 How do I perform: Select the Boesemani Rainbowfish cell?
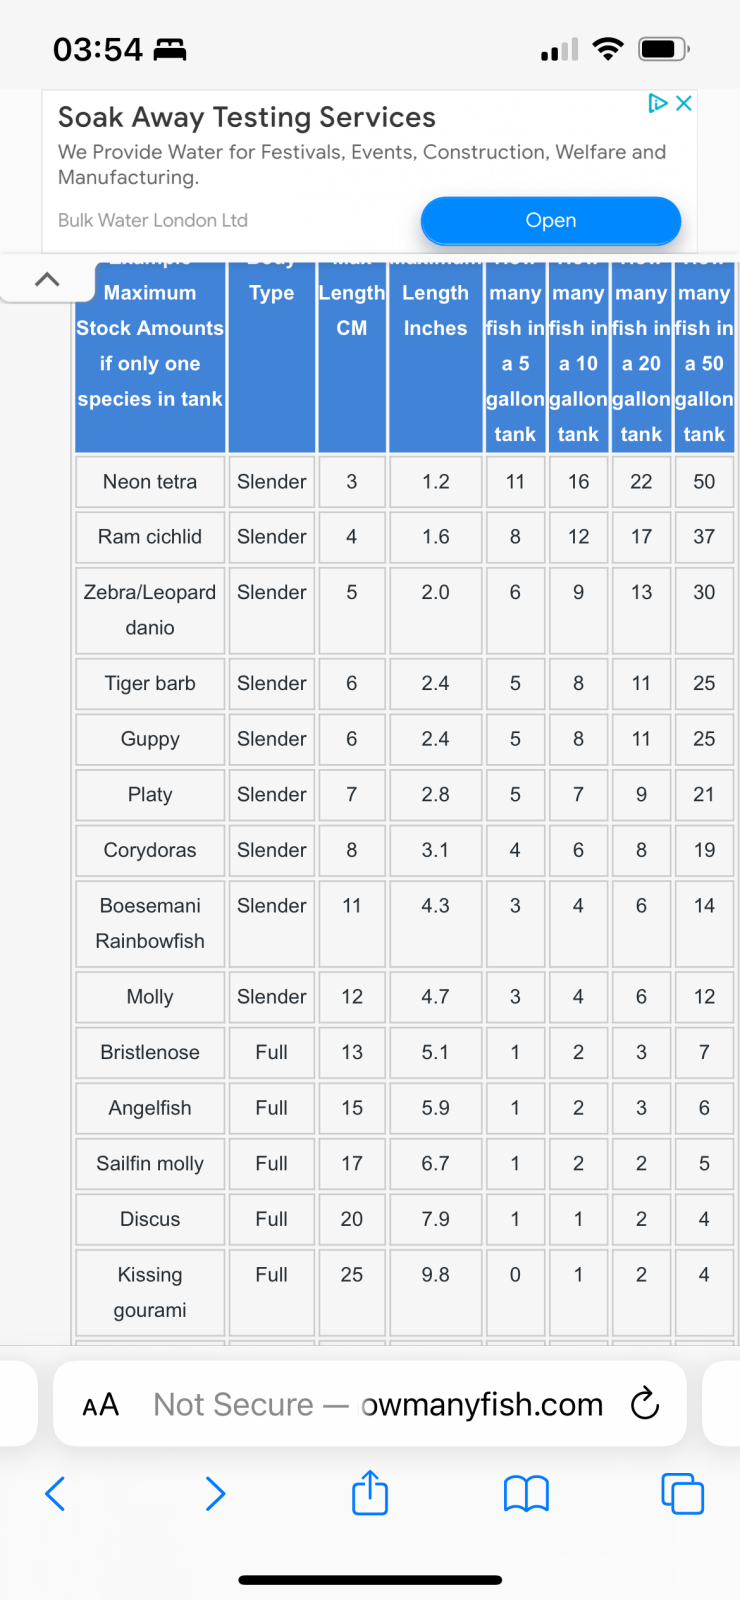[x=150, y=923]
